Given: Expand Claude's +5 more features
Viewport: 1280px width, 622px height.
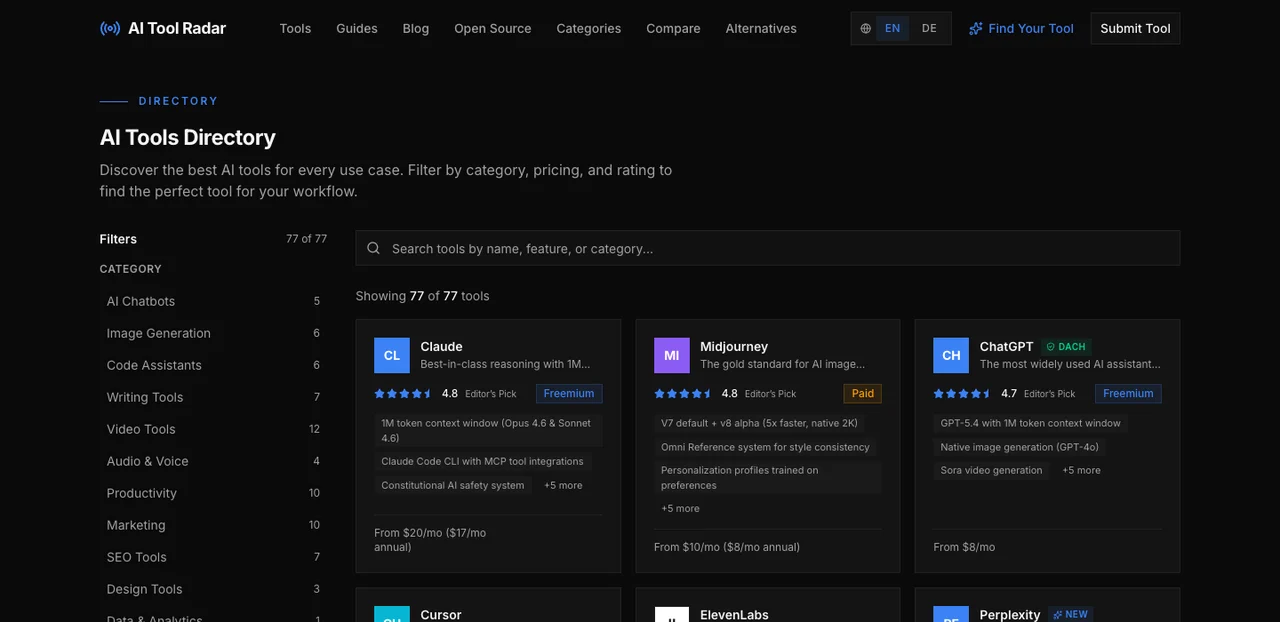Looking at the screenshot, I should pyautogui.click(x=563, y=486).
